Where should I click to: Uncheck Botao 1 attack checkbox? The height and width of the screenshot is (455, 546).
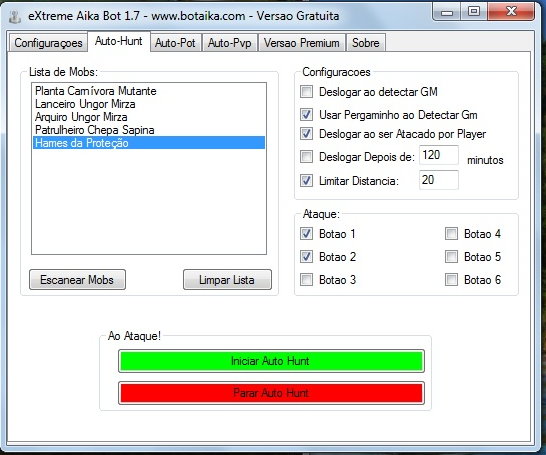[306, 234]
